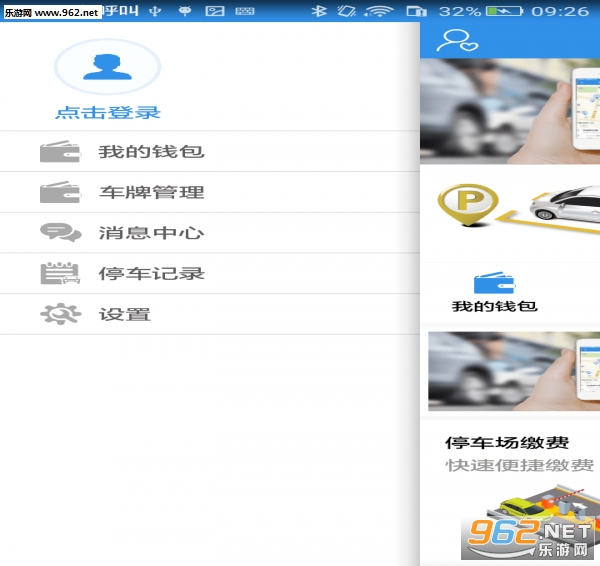
Task: Tap the gear icon for 设置
Action: [x=60, y=314]
